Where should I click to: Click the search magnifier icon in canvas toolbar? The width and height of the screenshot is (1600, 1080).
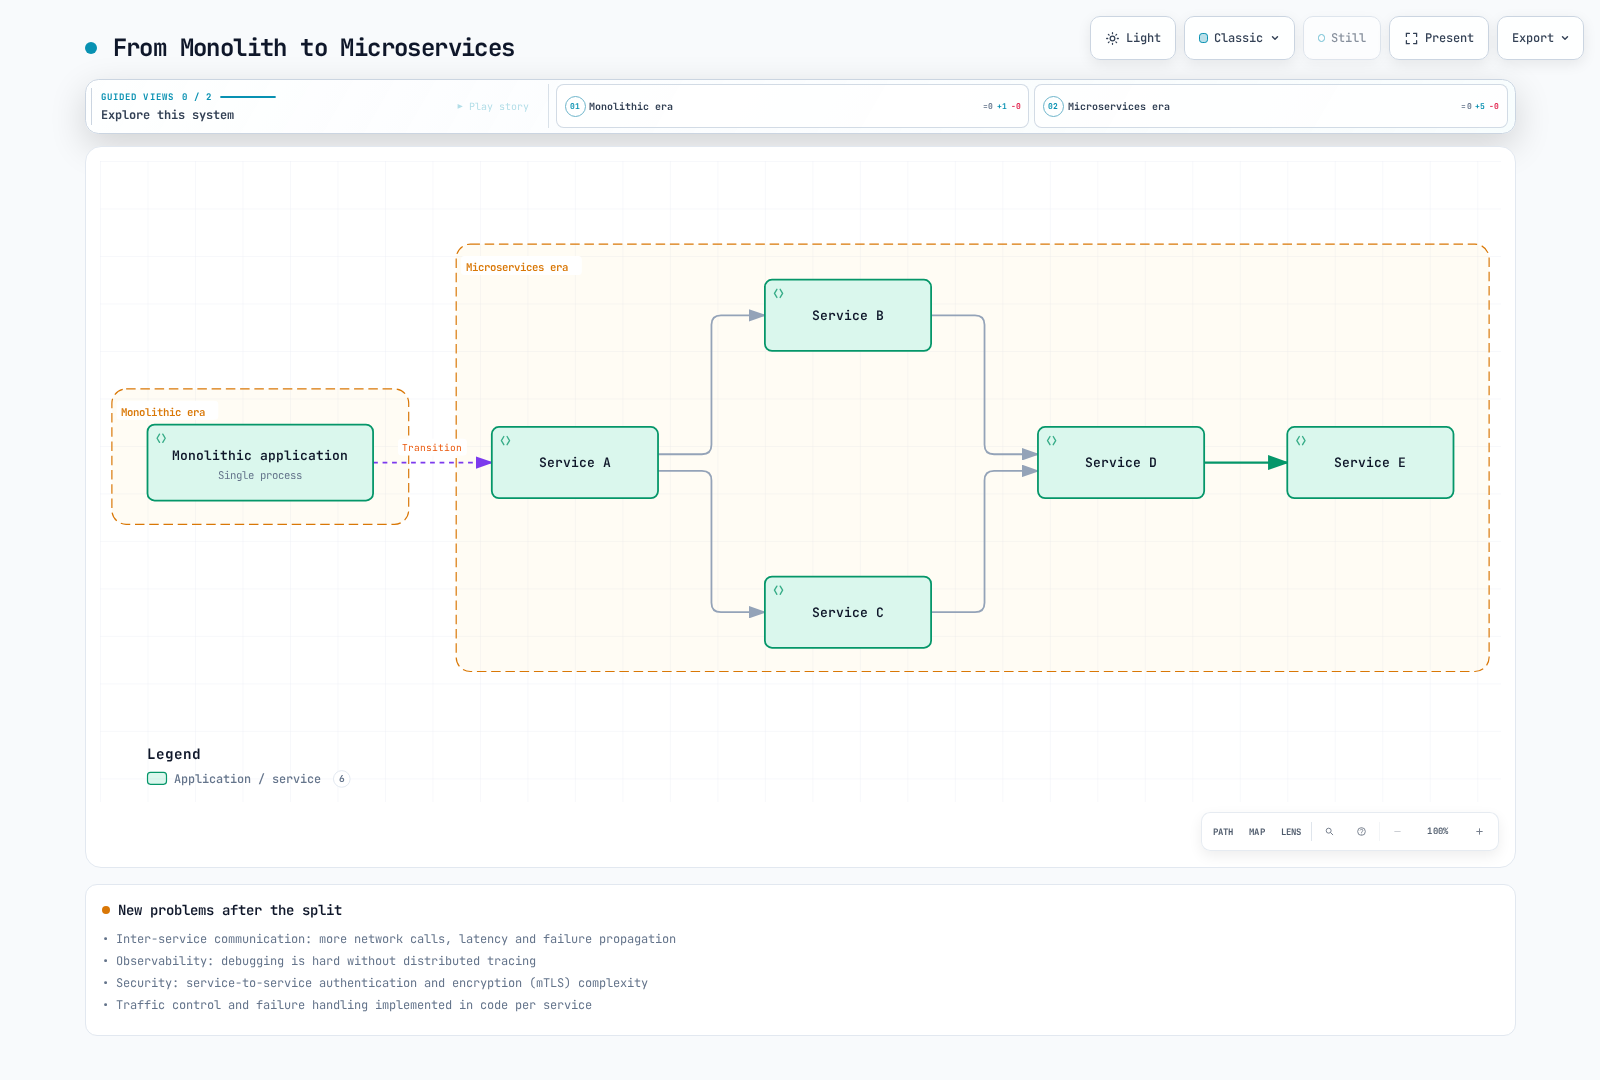(1329, 831)
